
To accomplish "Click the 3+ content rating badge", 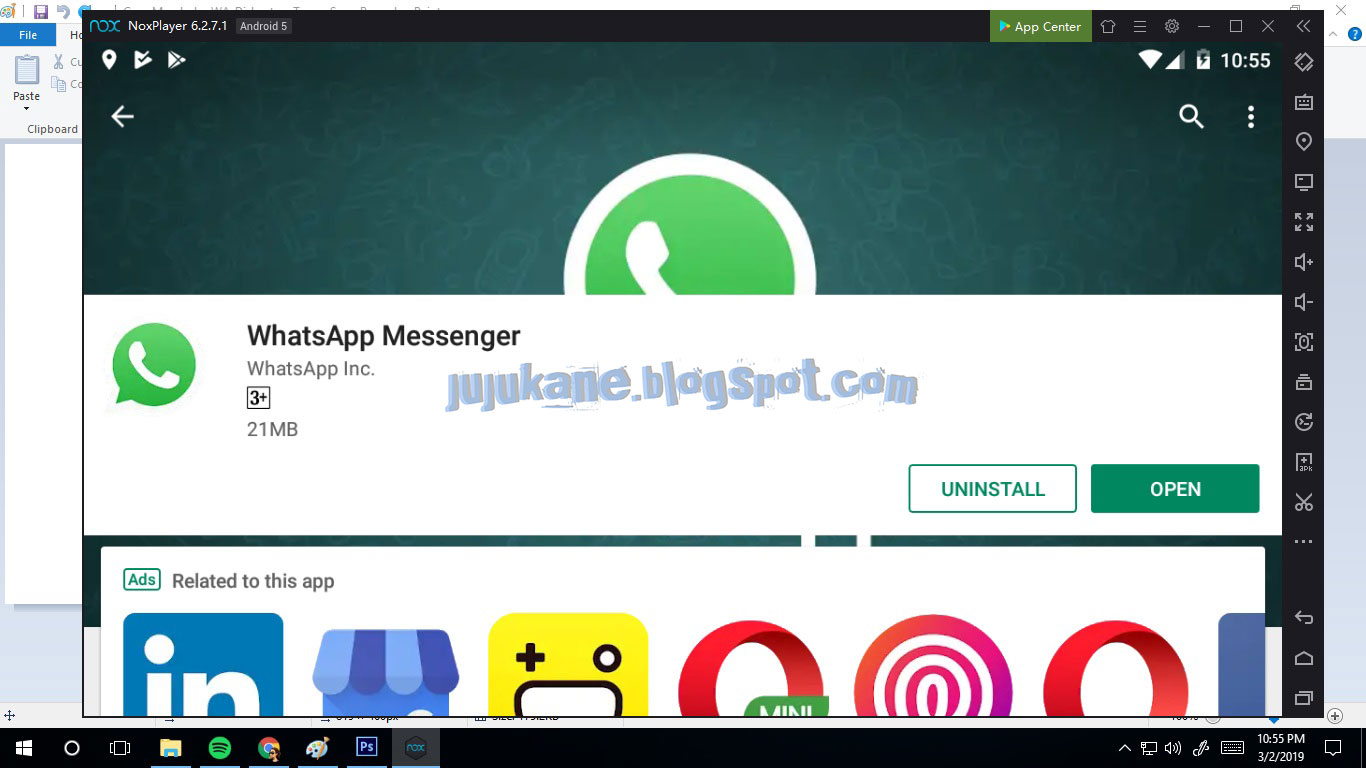I will coord(258,398).
